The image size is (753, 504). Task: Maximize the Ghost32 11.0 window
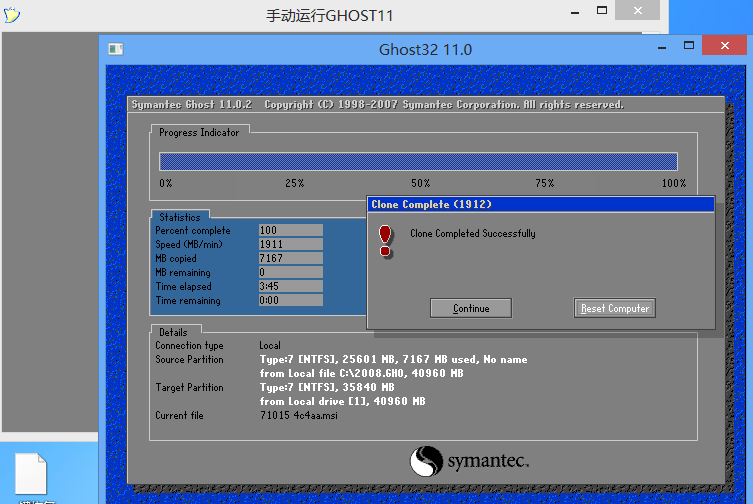click(689, 46)
